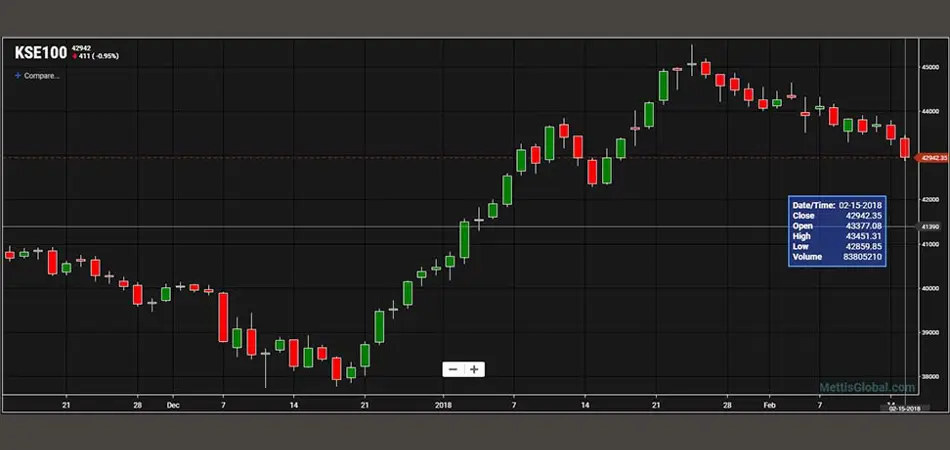Screen dimensions: 950x450
Task: Click the Volume 83805210 tooltip row
Action: 837,257
